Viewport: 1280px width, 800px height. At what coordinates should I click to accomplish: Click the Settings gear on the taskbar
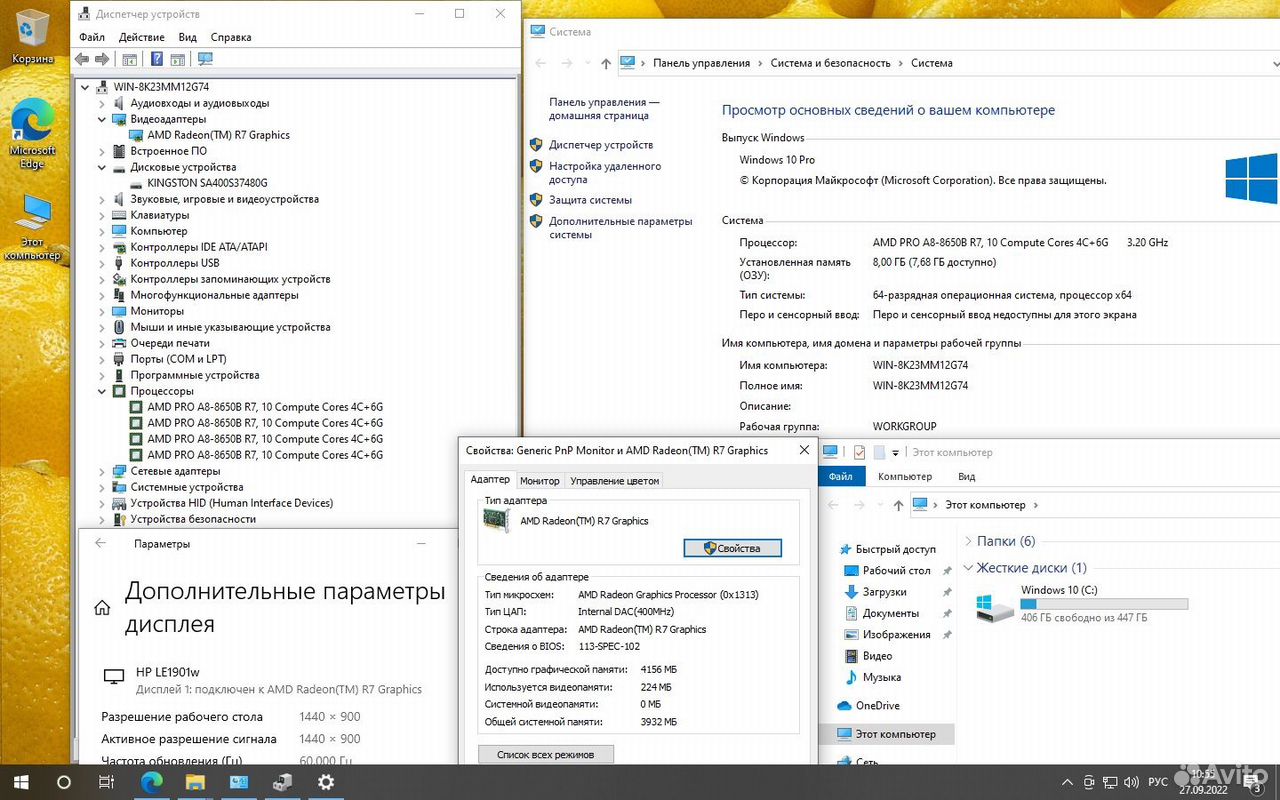(326, 782)
